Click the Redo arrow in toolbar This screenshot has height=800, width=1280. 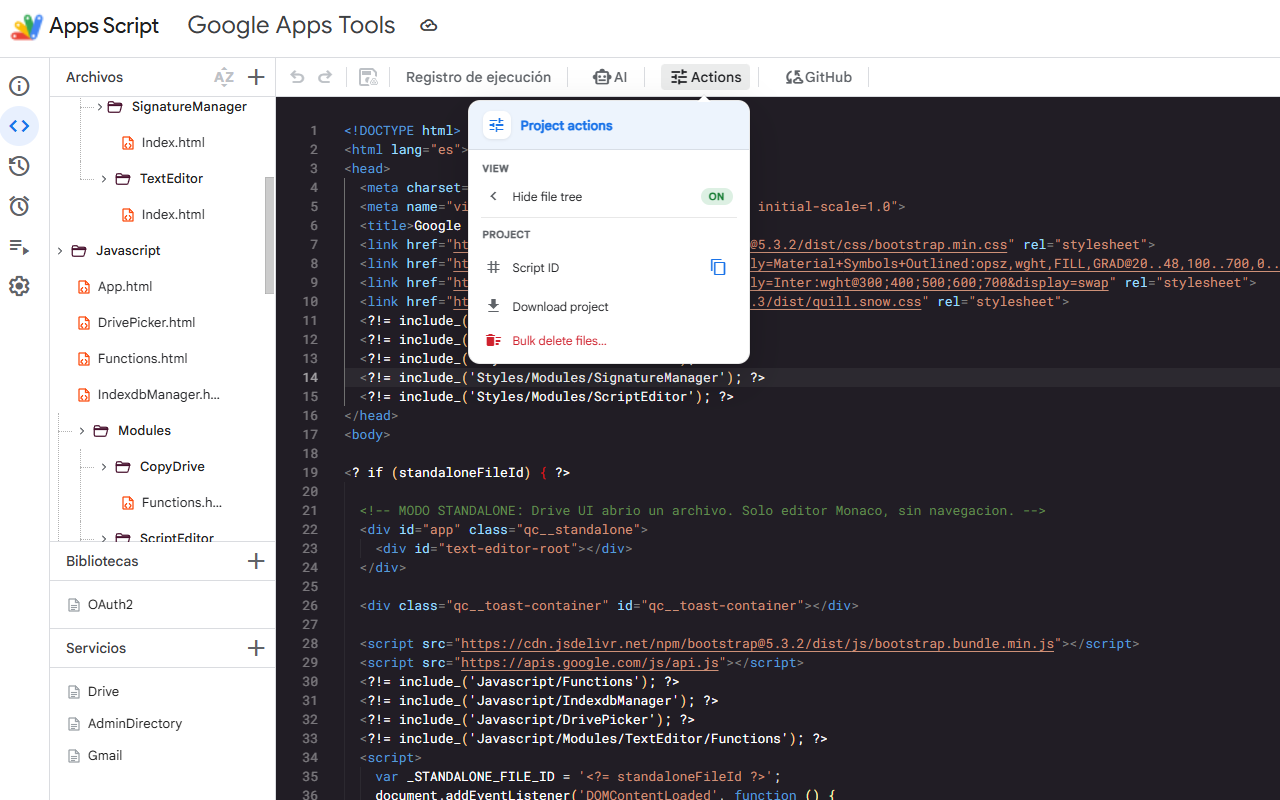click(325, 77)
